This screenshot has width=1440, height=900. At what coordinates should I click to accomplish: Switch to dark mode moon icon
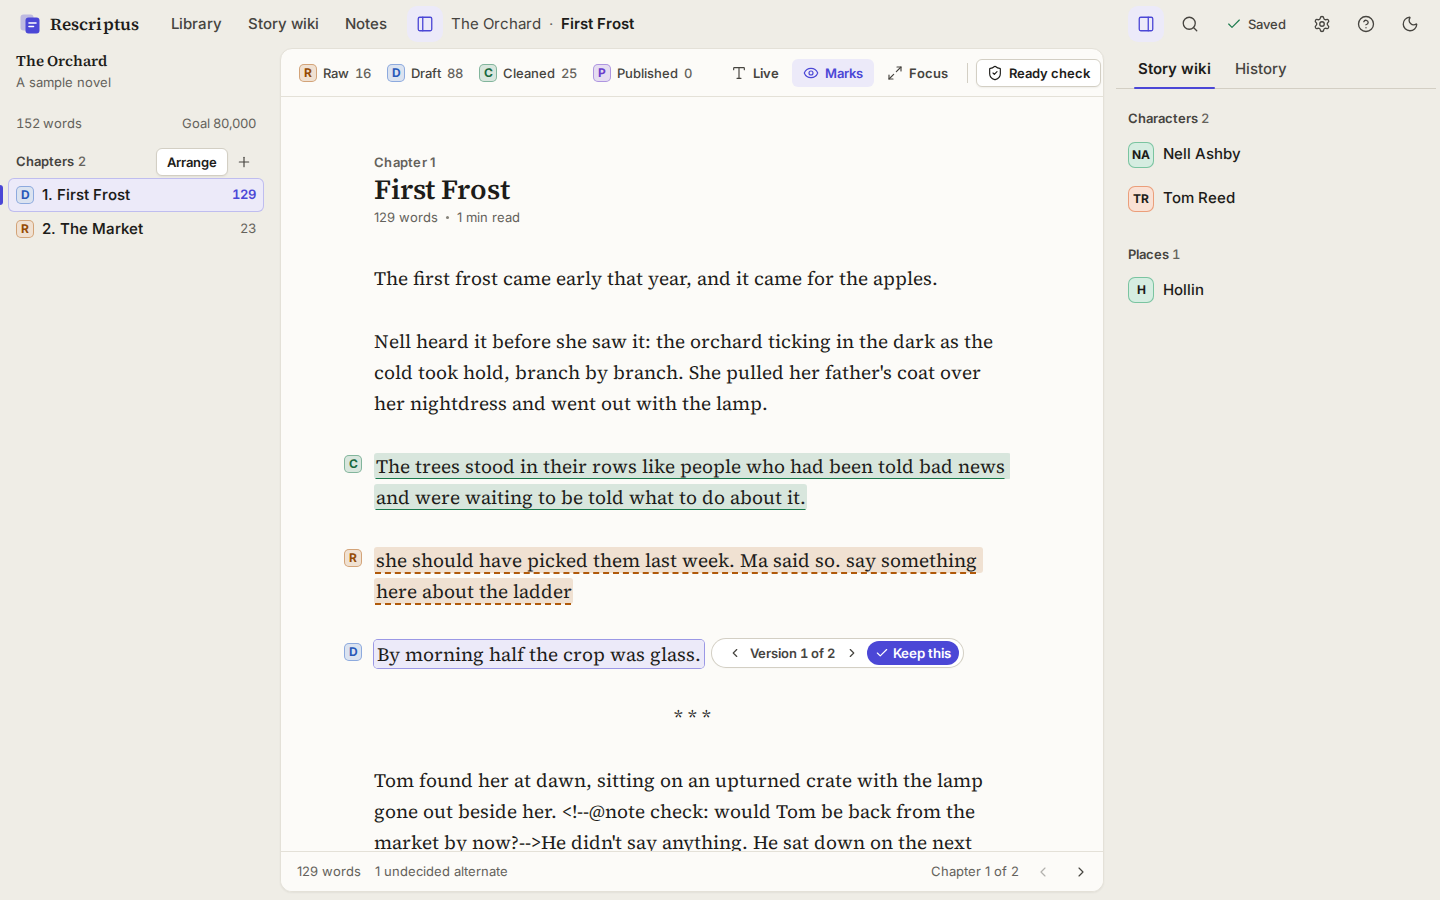point(1410,24)
